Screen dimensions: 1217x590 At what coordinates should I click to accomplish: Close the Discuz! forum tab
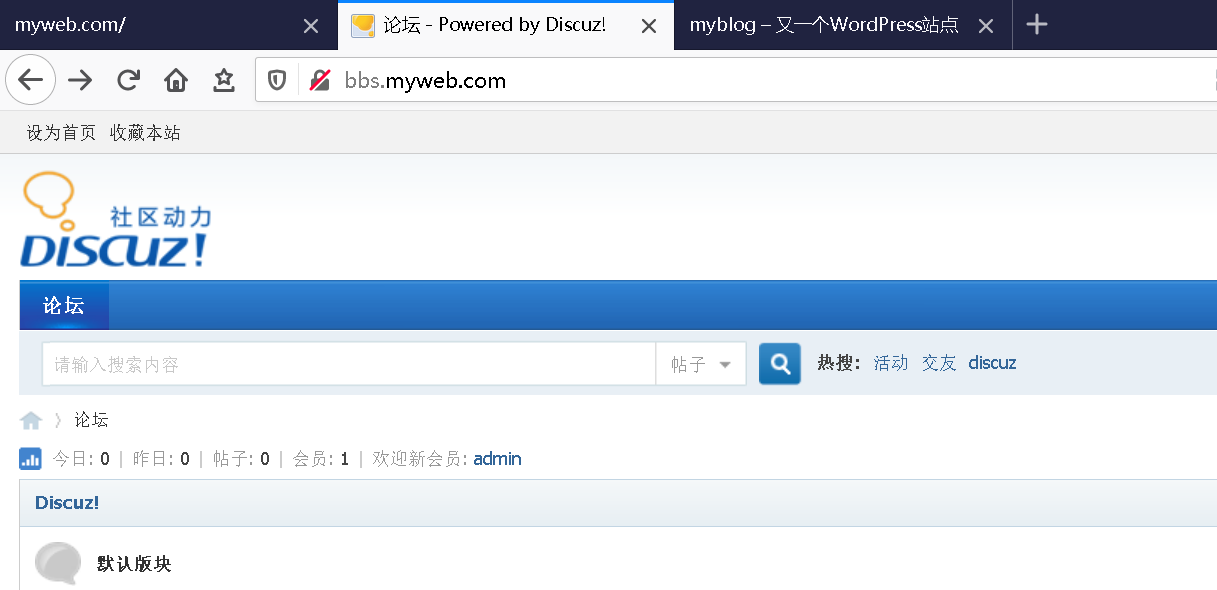649,26
